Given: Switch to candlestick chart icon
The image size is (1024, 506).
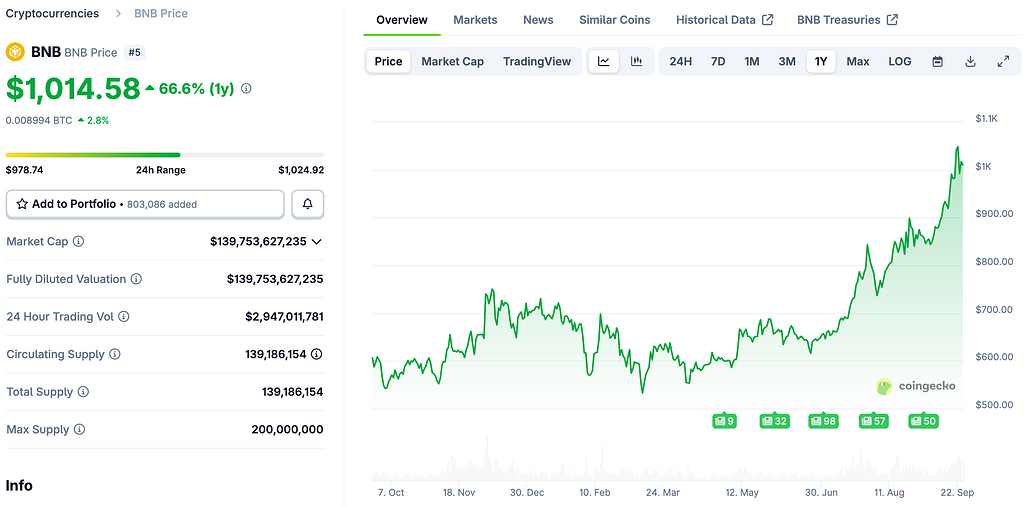Looking at the screenshot, I should (636, 61).
